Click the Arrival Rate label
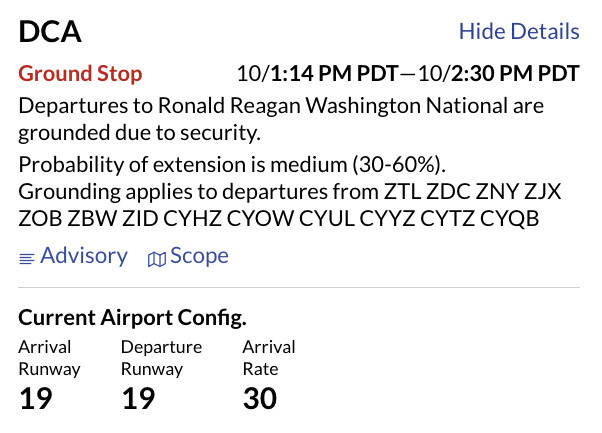Viewport: 602px width, 433px height. [x=269, y=358]
